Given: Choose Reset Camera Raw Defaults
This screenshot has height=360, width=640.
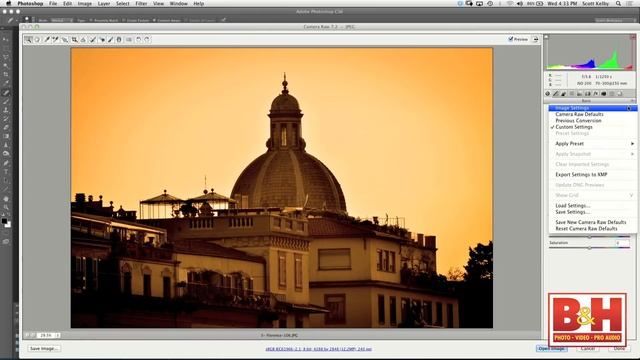Looking at the screenshot, I should coord(593,229).
